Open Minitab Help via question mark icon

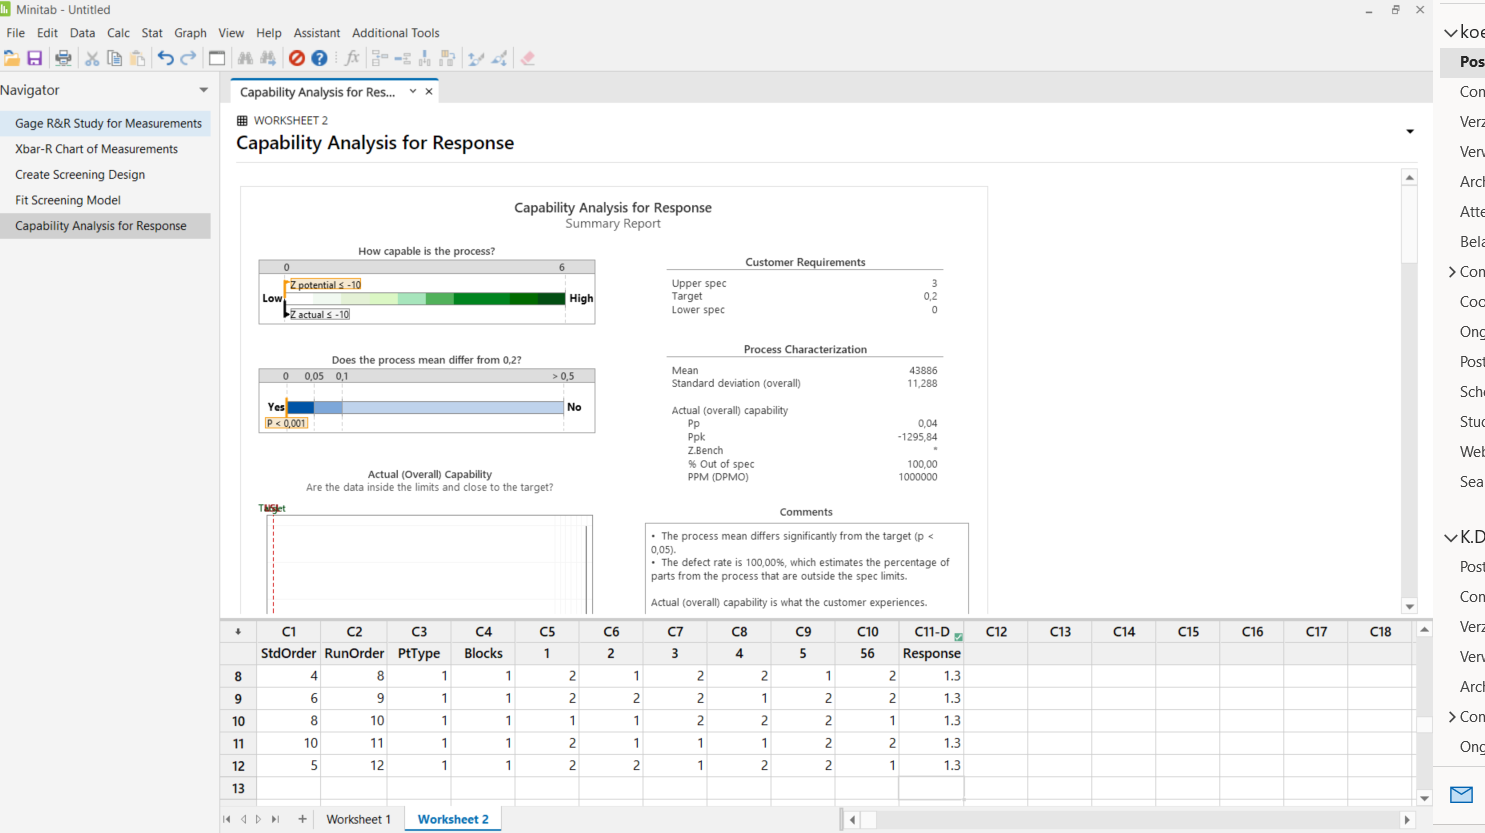318,57
